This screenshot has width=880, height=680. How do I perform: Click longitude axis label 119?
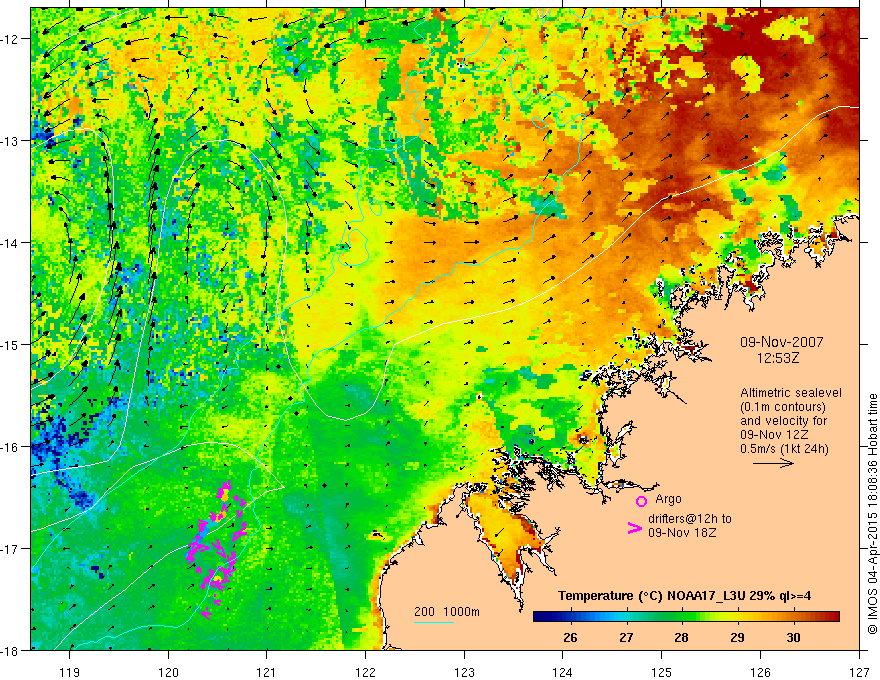(x=70, y=672)
